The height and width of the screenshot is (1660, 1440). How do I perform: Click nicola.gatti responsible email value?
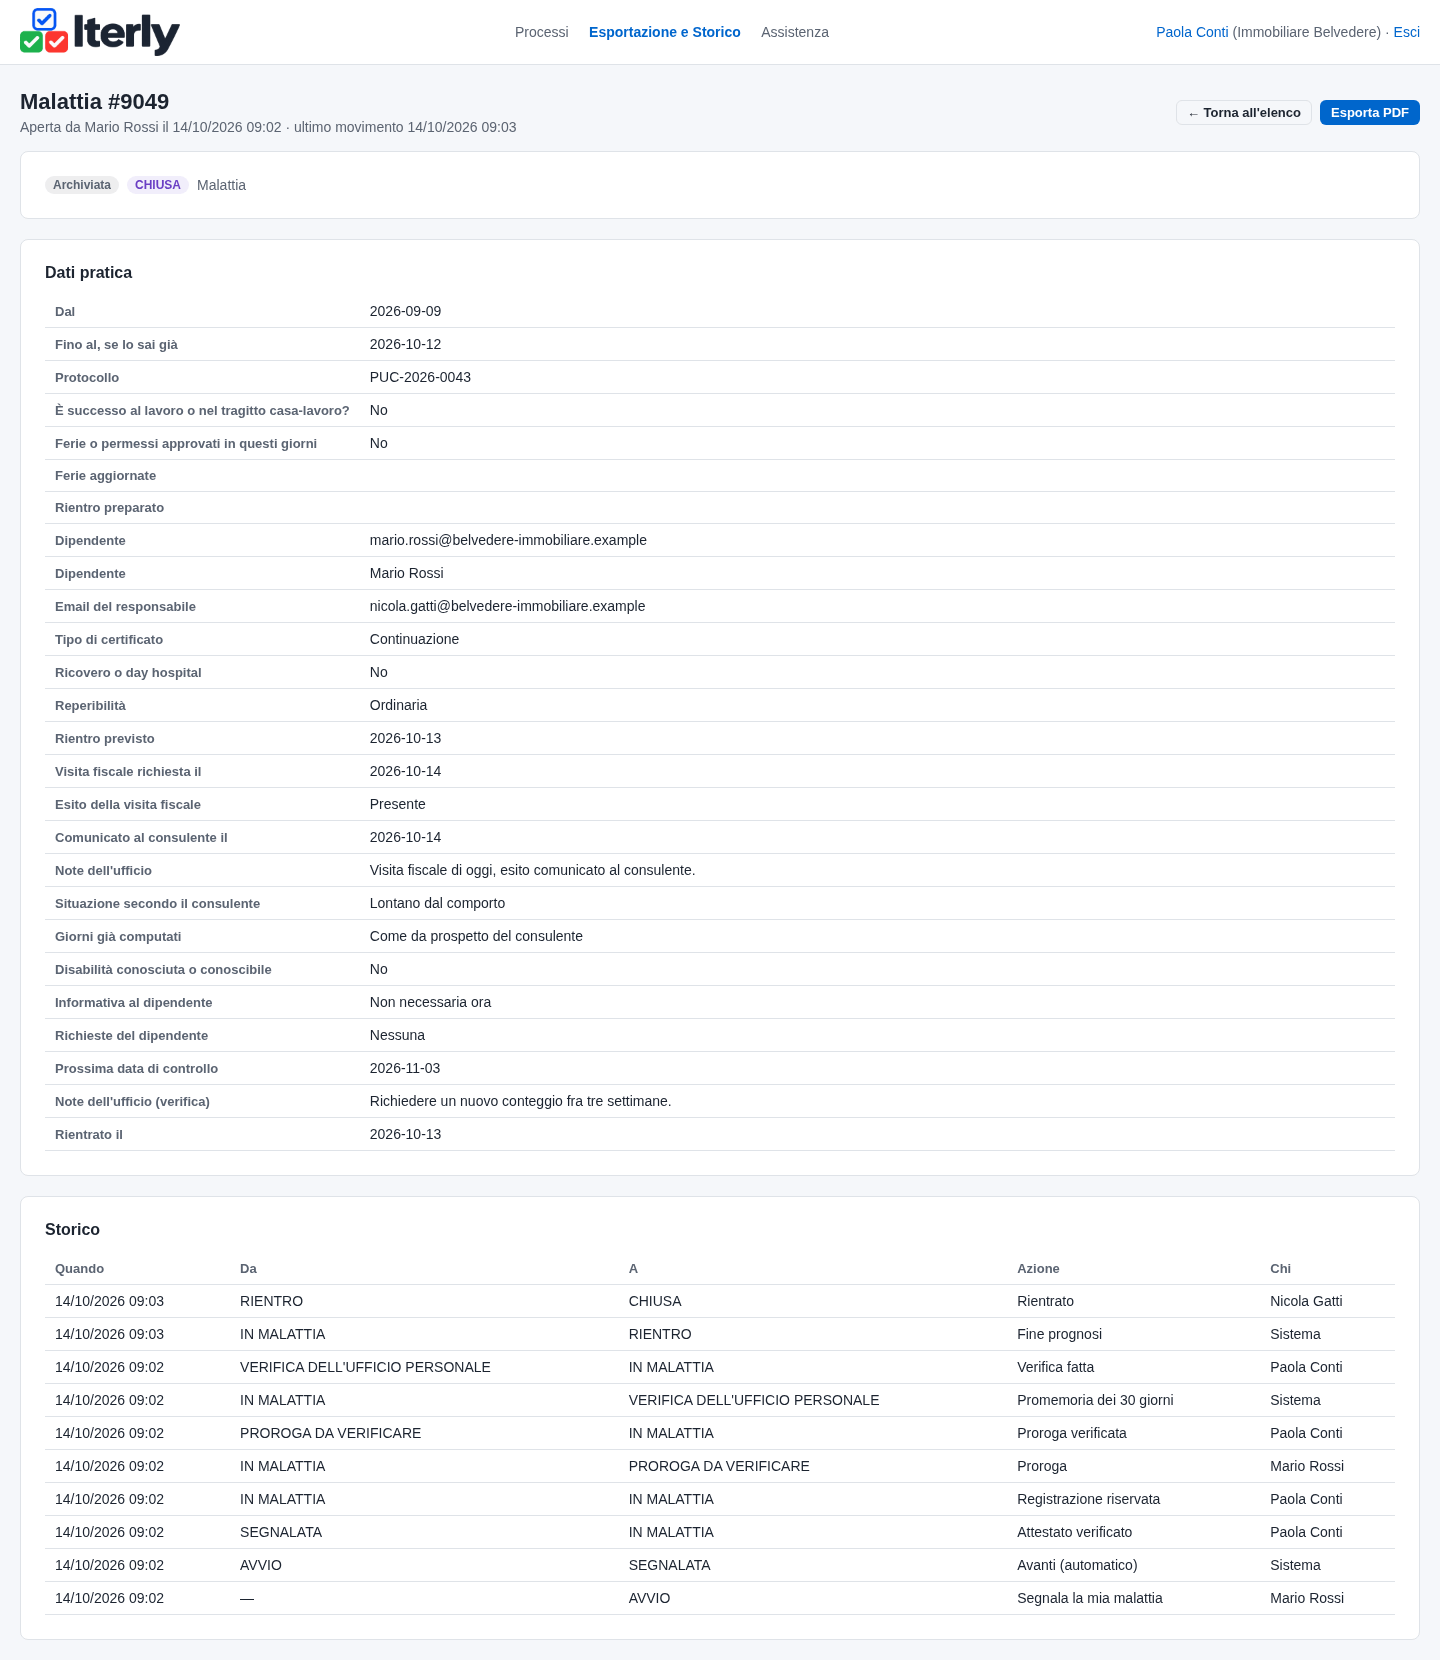tap(507, 606)
